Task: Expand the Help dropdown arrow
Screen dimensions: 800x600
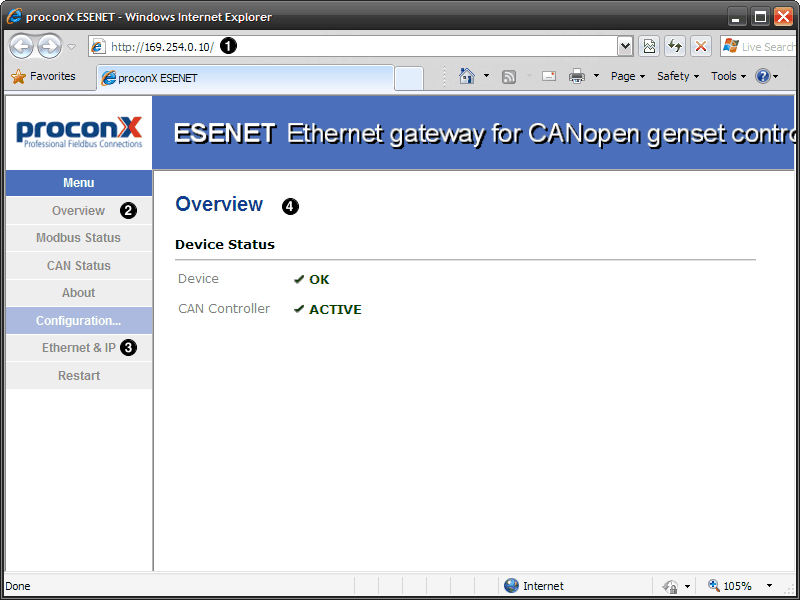Action: click(776, 77)
